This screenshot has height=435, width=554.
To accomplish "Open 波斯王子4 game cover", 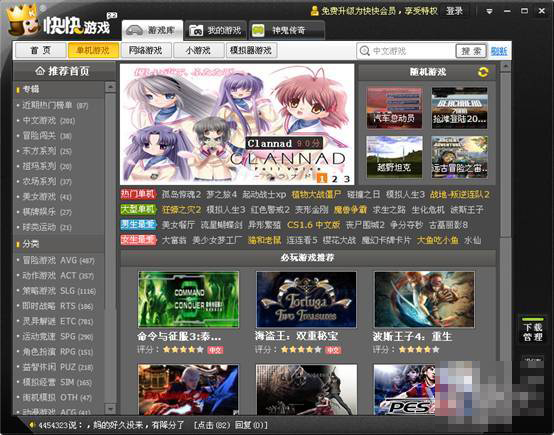I will click(424, 299).
